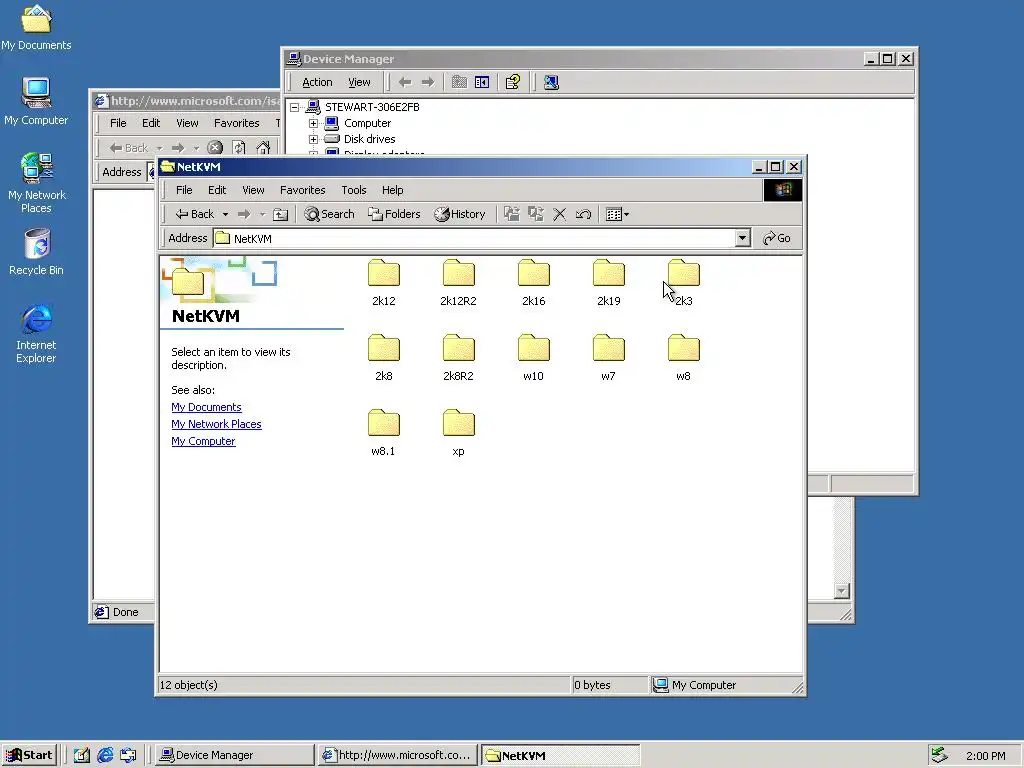Launch Internet Explorer from Quick Launch

[x=105, y=755]
